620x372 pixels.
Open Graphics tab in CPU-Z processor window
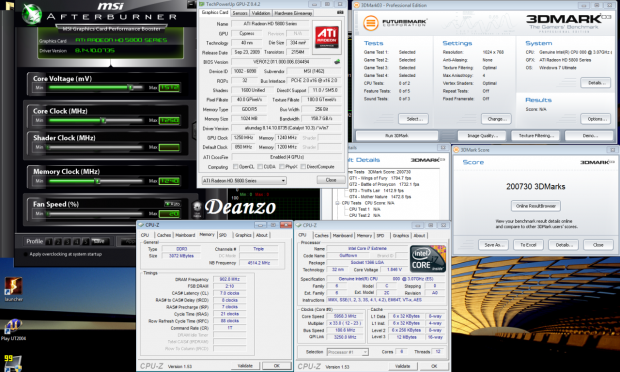tap(401, 236)
